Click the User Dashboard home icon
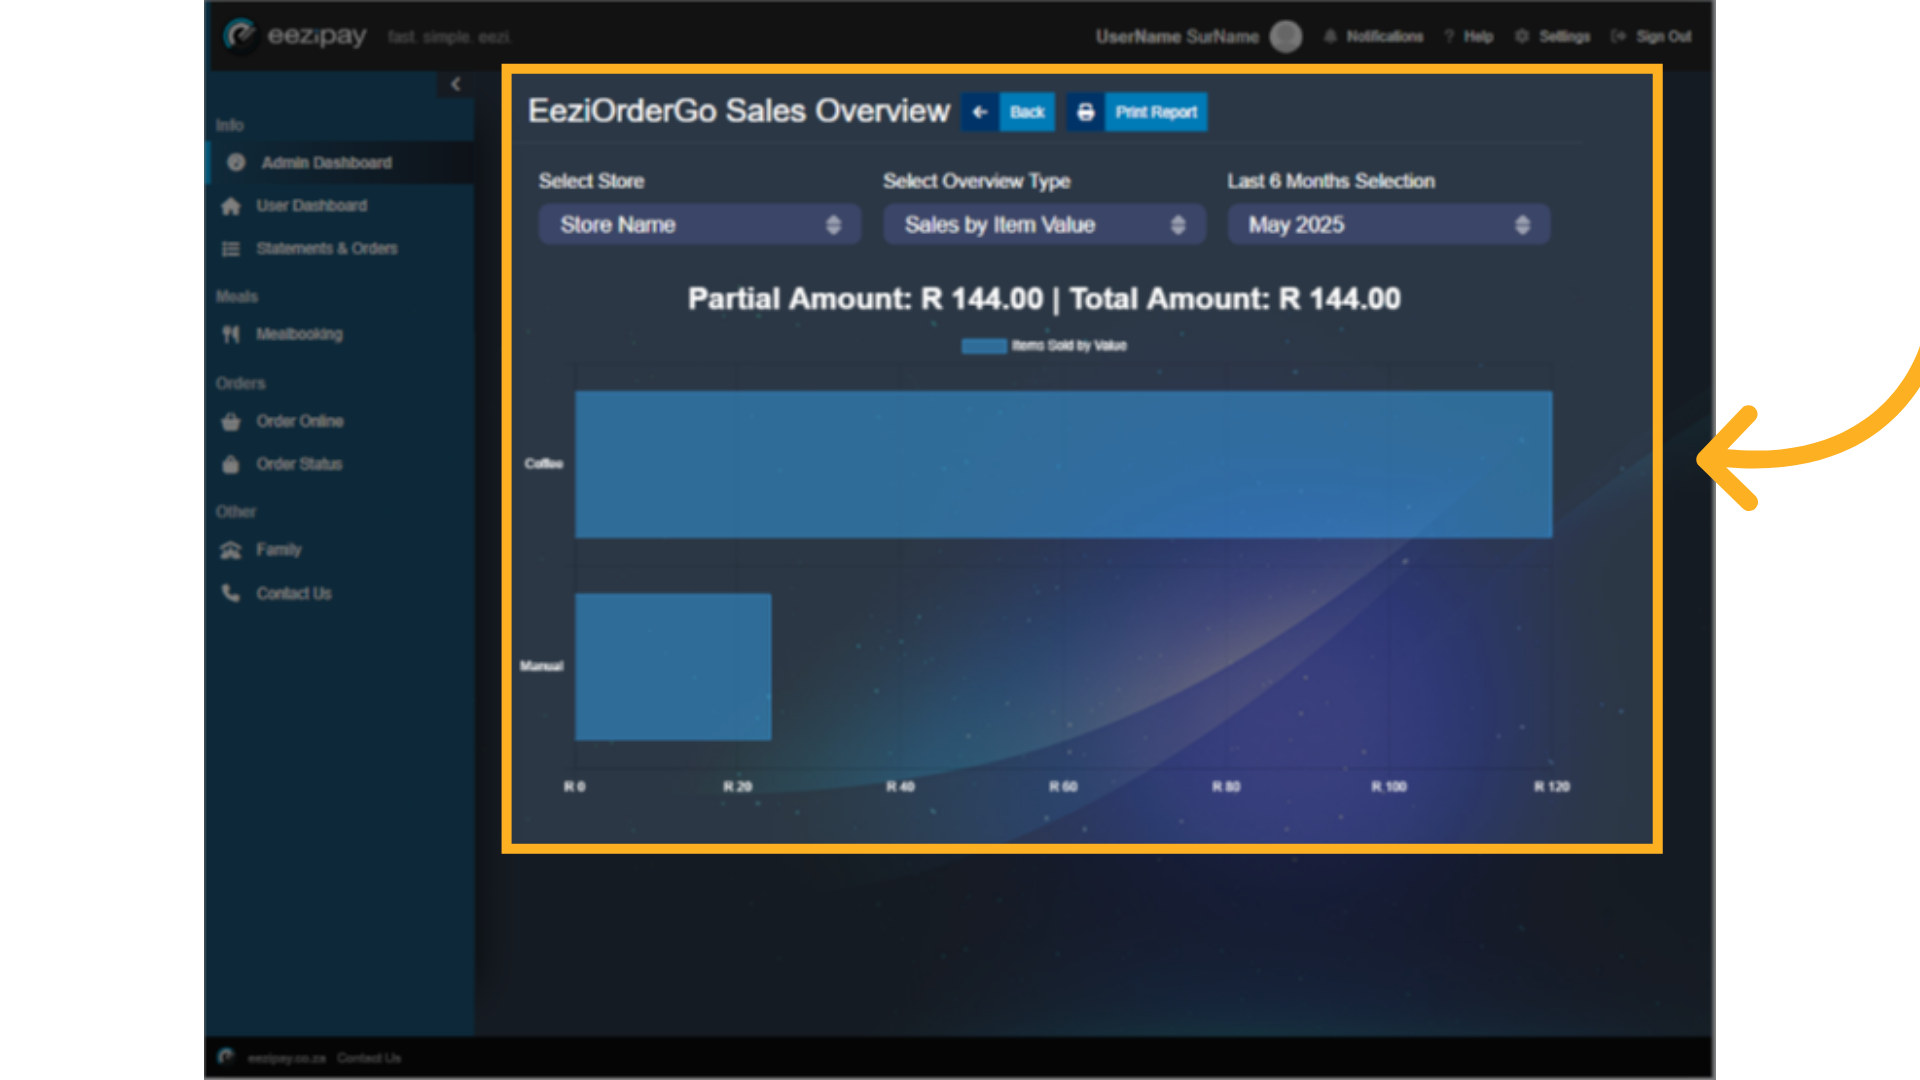 pos(231,206)
